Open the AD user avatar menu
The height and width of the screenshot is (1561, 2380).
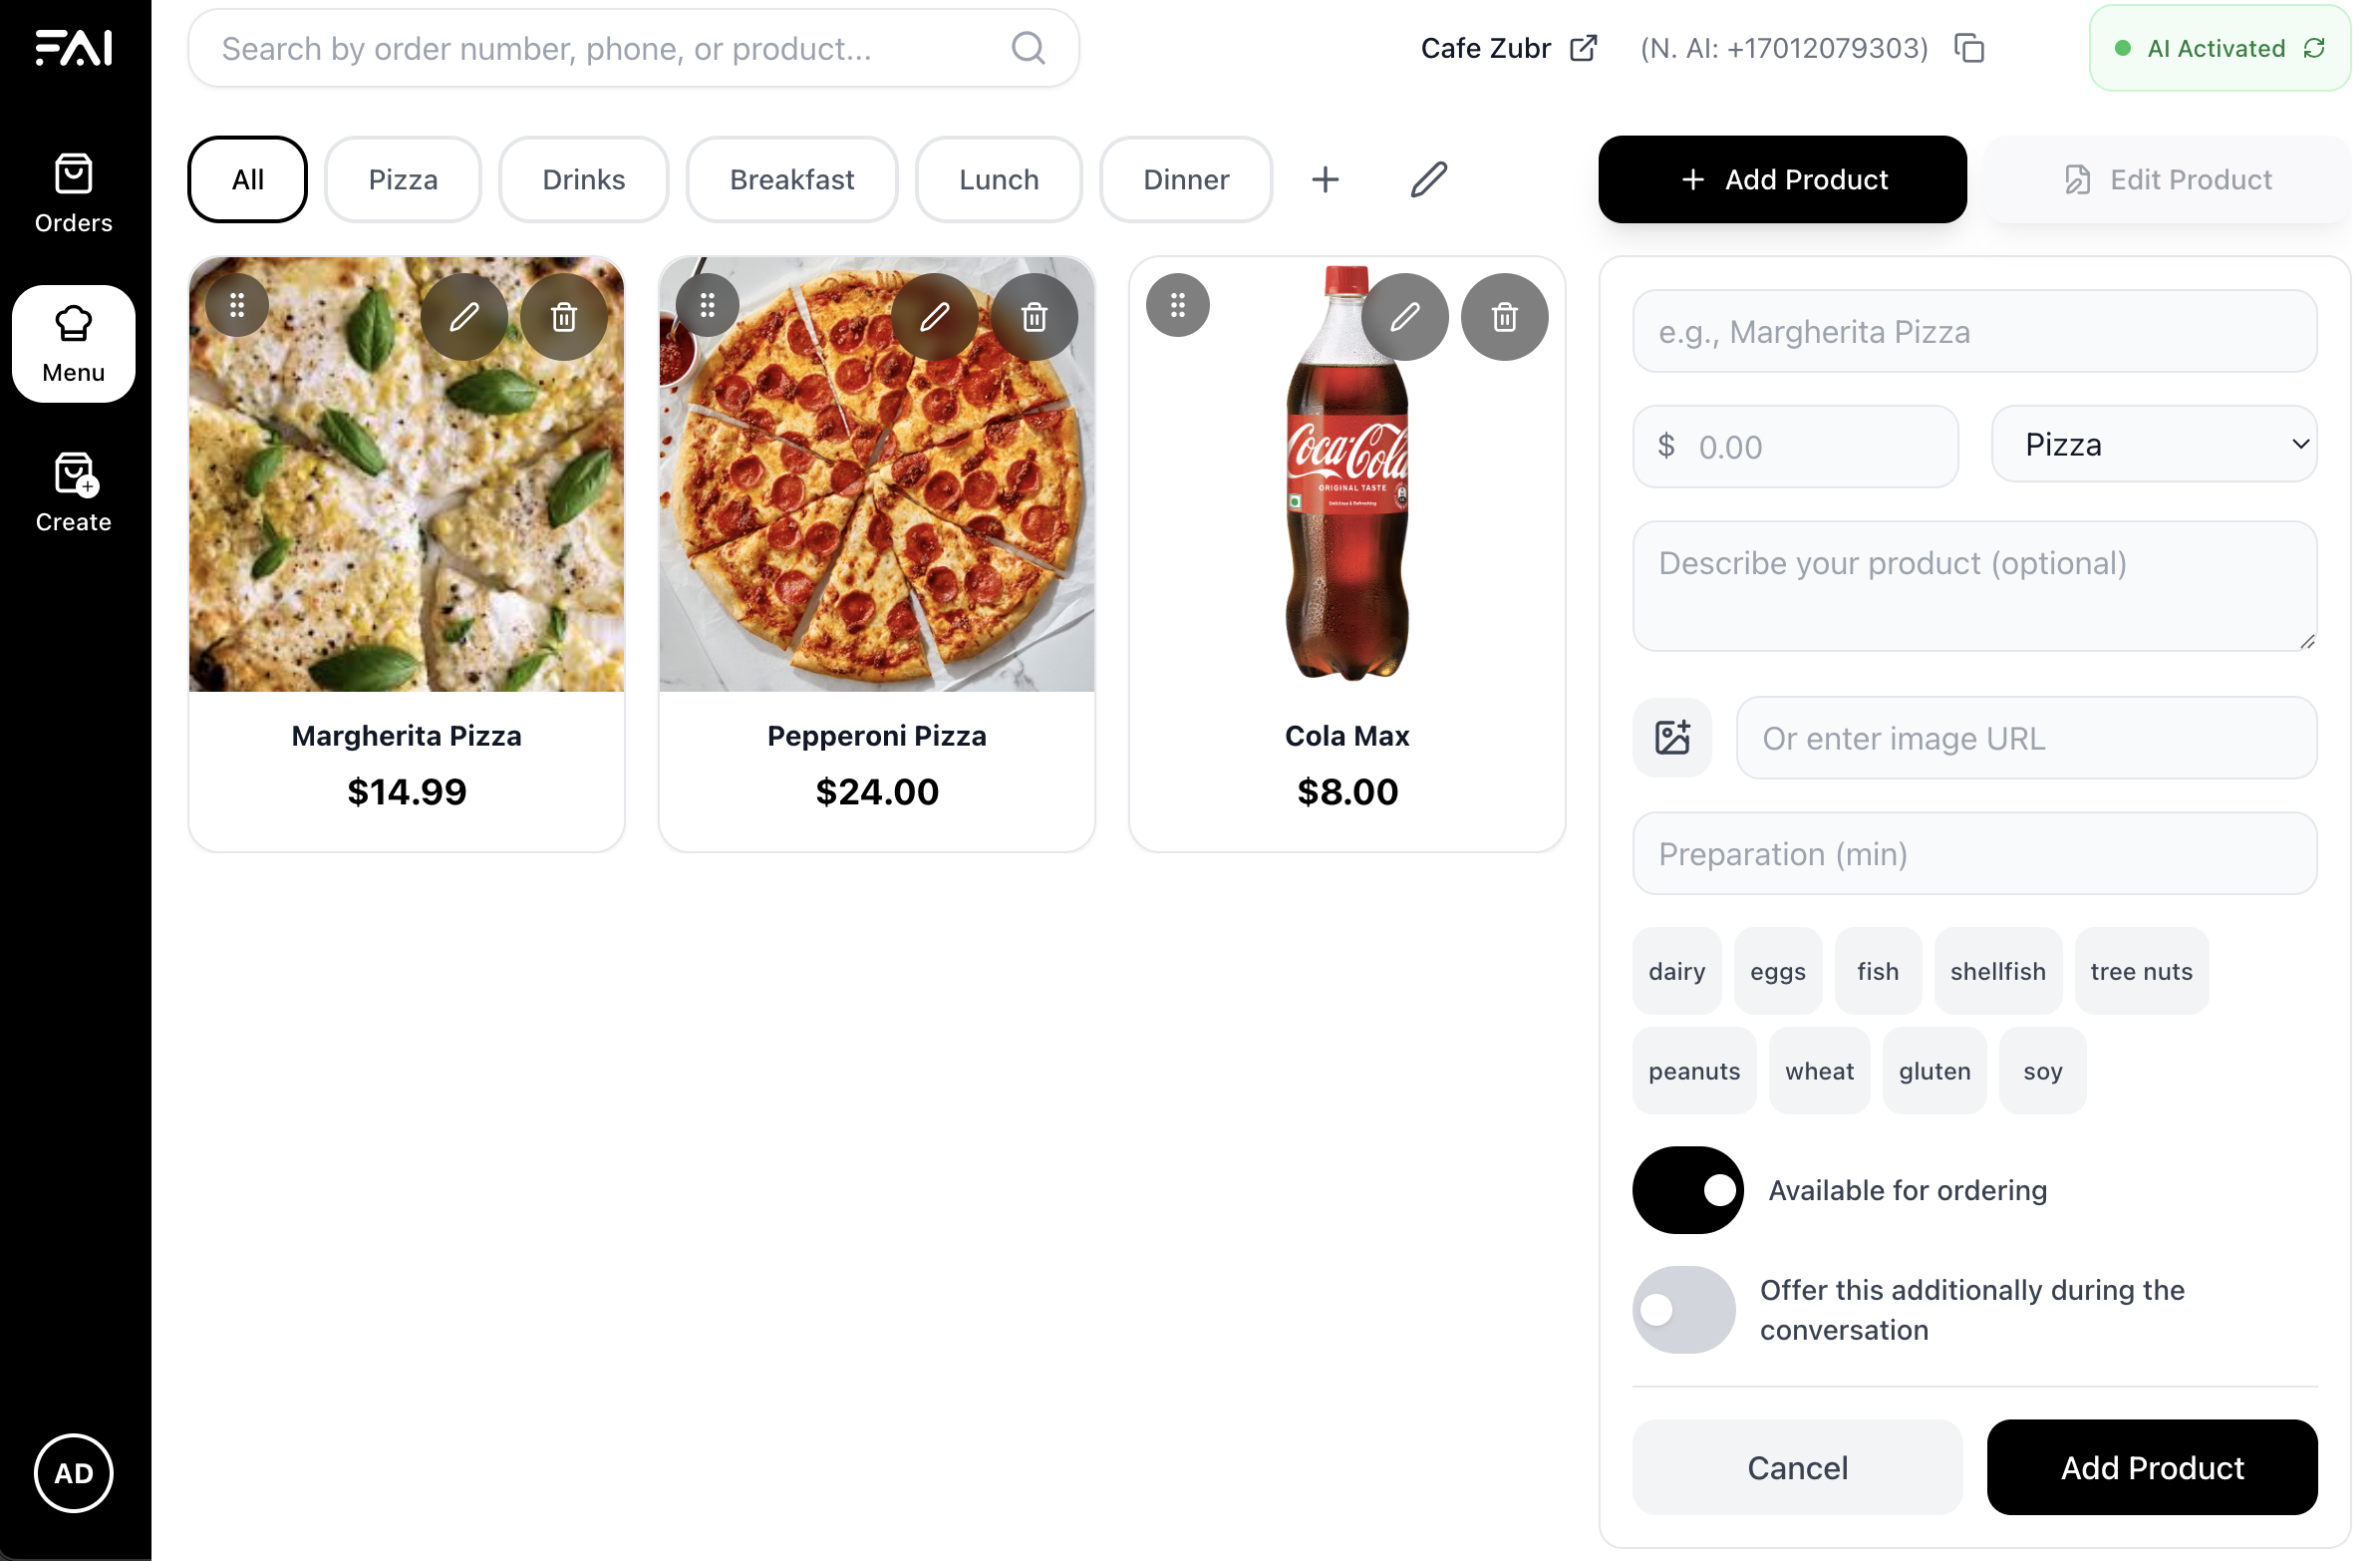73,1473
